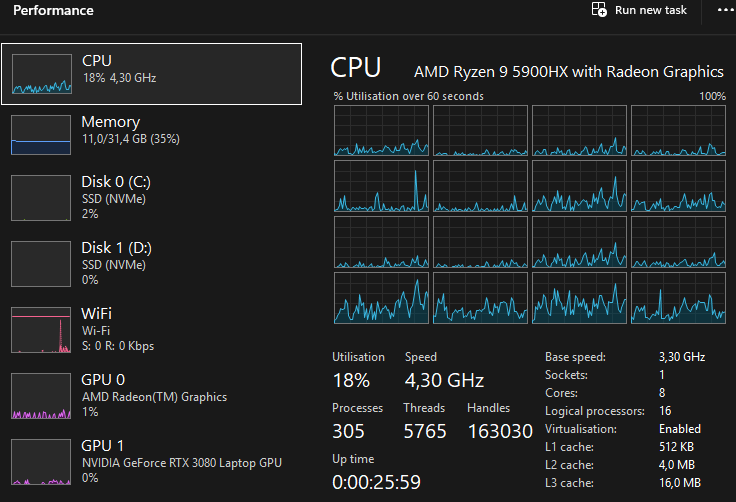This screenshot has height=502, width=736.
Task: Select the WiFi activity mini graph
Action: (42, 330)
